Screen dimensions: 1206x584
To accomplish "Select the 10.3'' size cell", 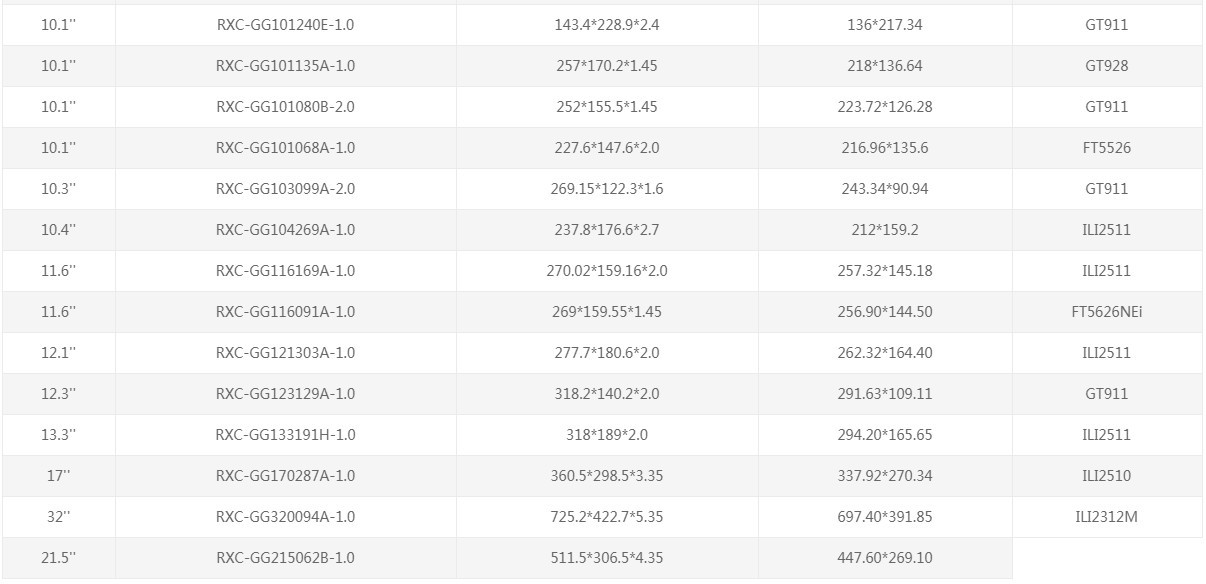I will [59, 189].
